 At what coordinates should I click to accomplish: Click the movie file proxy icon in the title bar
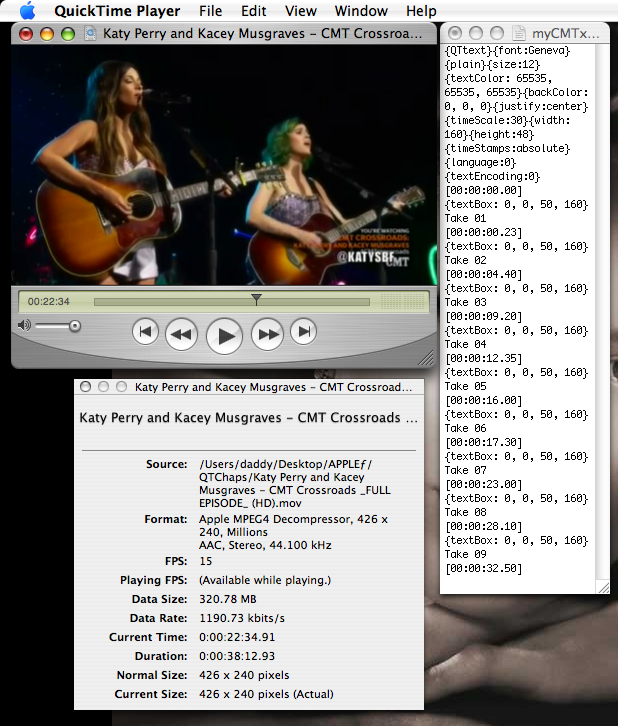[x=90, y=34]
